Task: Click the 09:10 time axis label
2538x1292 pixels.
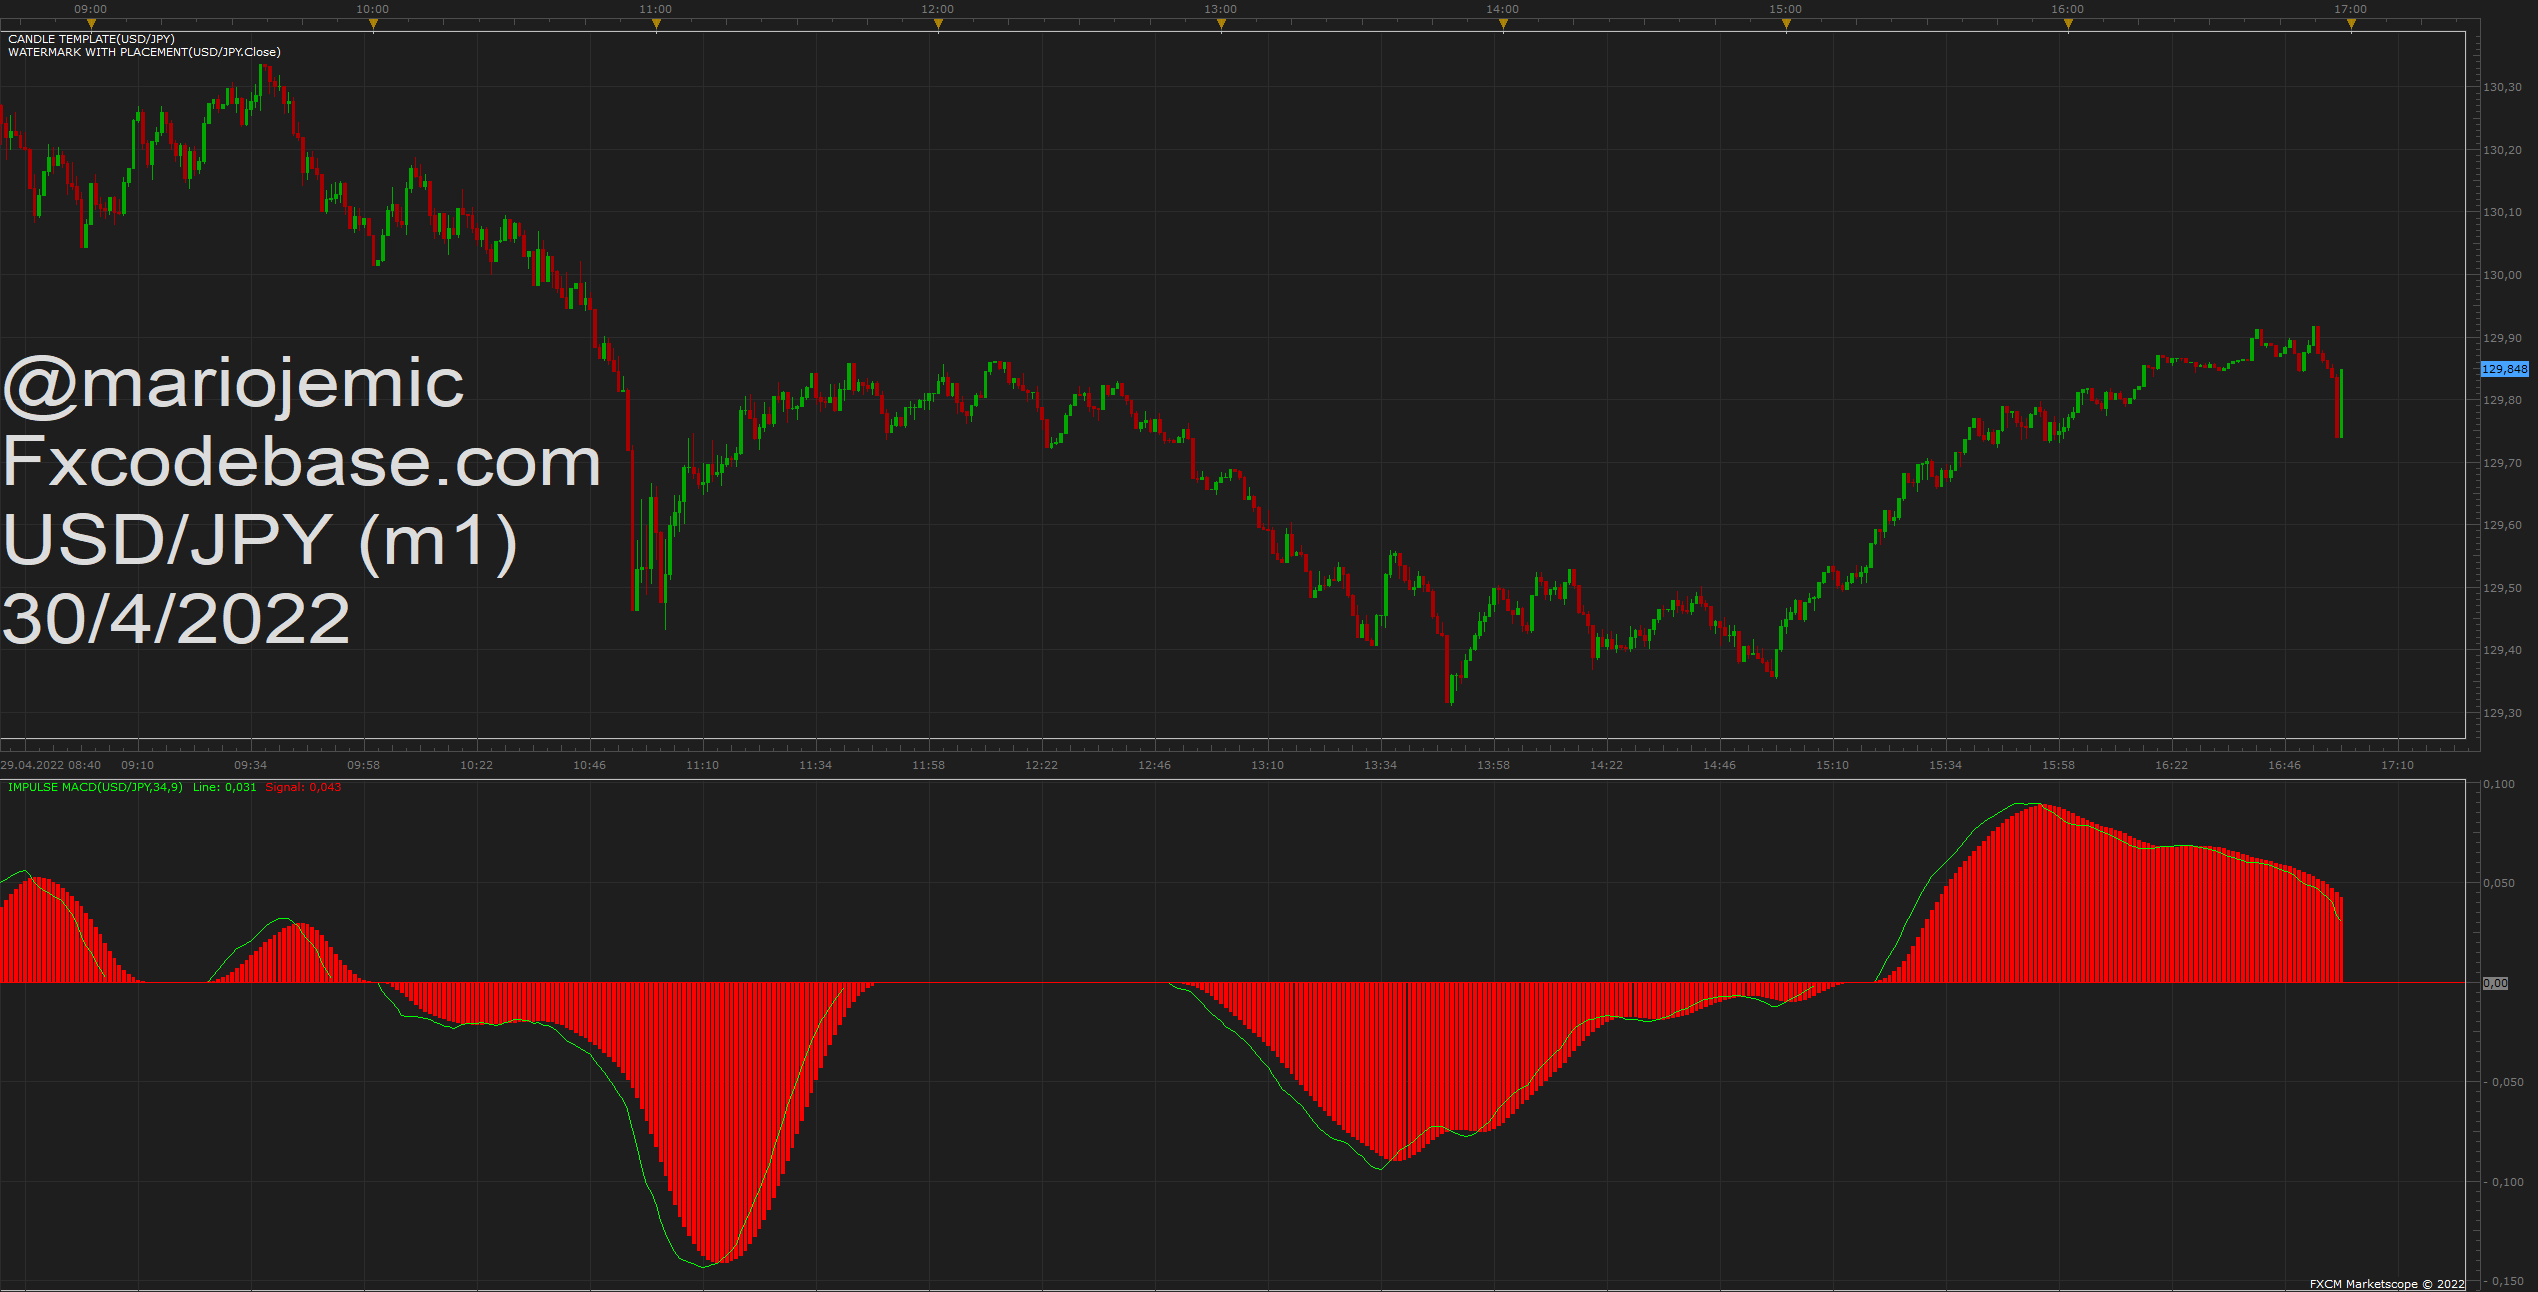Action: tap(138, 765)
